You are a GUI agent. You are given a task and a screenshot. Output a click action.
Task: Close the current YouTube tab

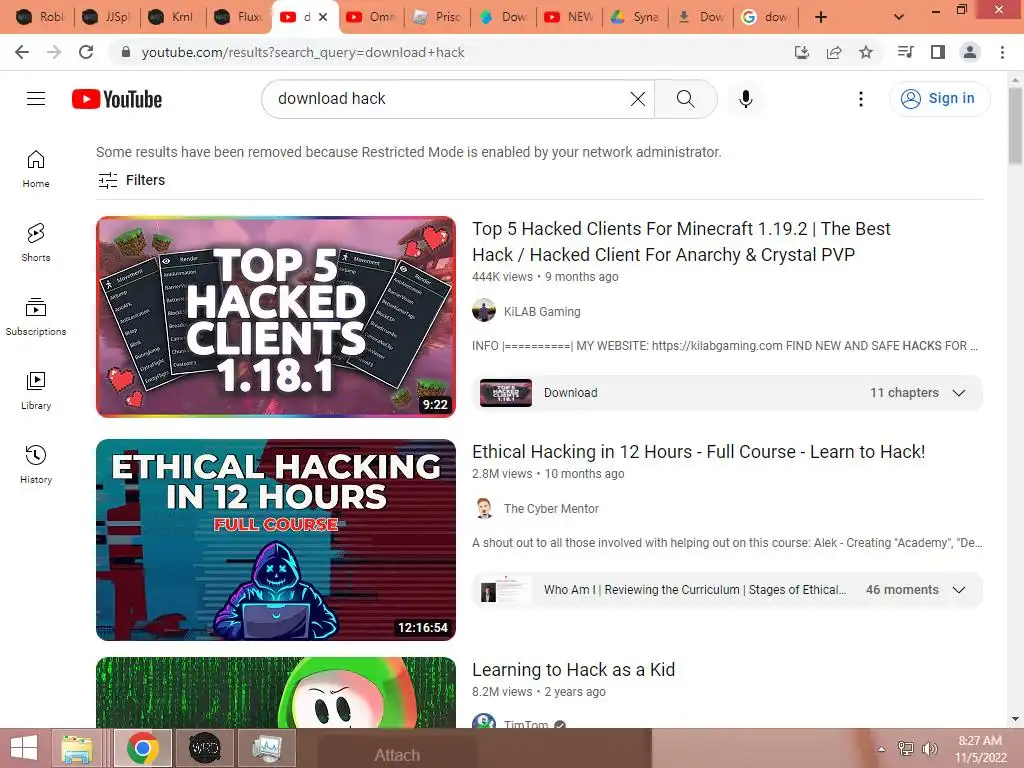point(323,17)
